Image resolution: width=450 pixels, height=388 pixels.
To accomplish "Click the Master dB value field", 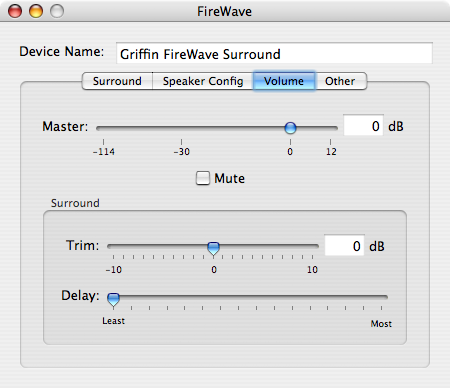I will click(363, 126).
